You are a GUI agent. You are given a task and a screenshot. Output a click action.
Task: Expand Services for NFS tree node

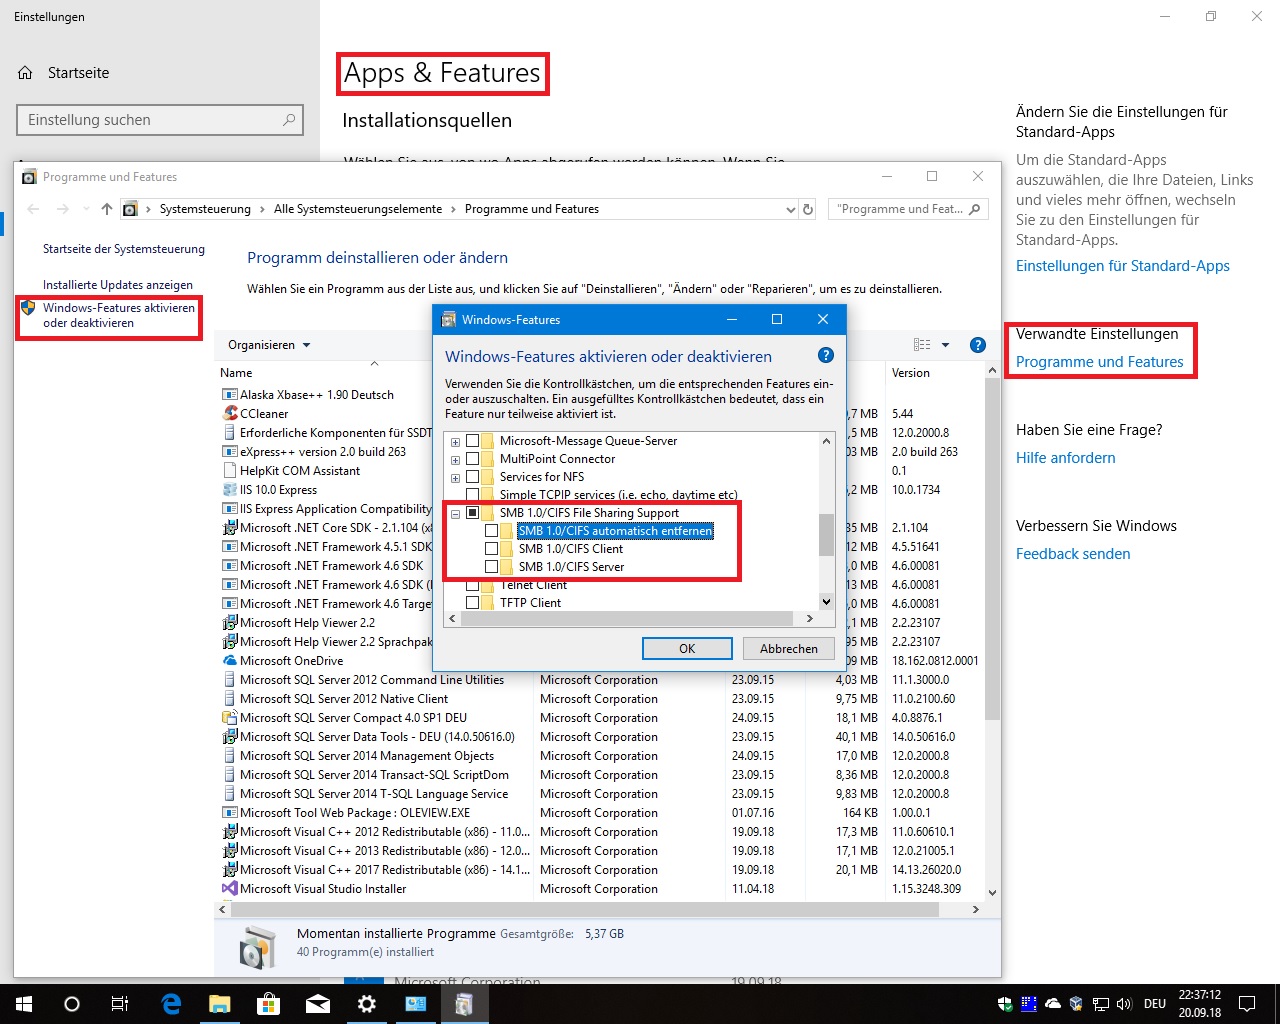click(456, 478)
